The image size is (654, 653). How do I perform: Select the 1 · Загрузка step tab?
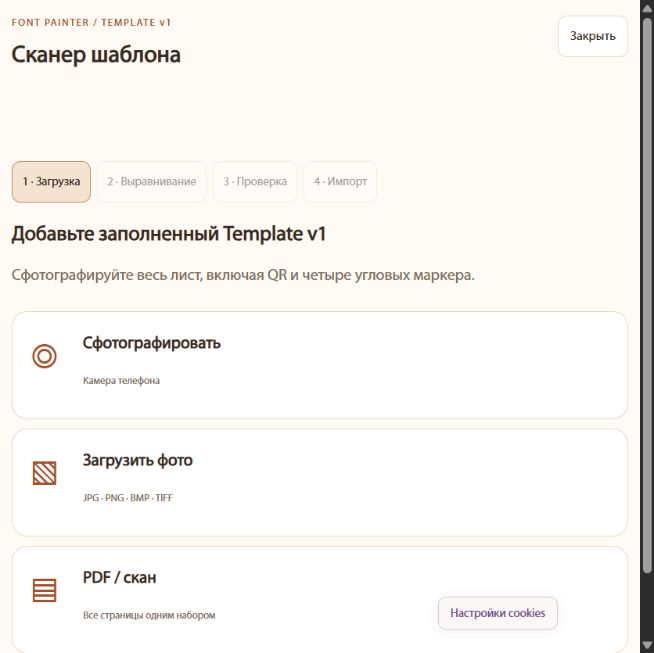tap(51, 182)
